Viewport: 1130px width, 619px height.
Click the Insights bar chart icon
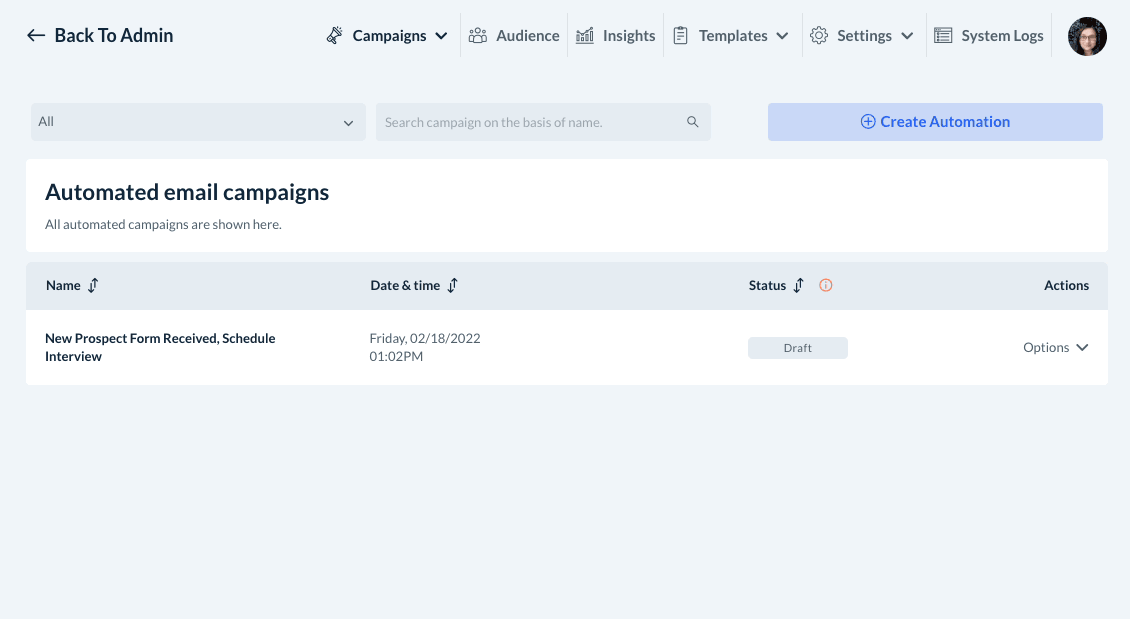tap(585, 36)
